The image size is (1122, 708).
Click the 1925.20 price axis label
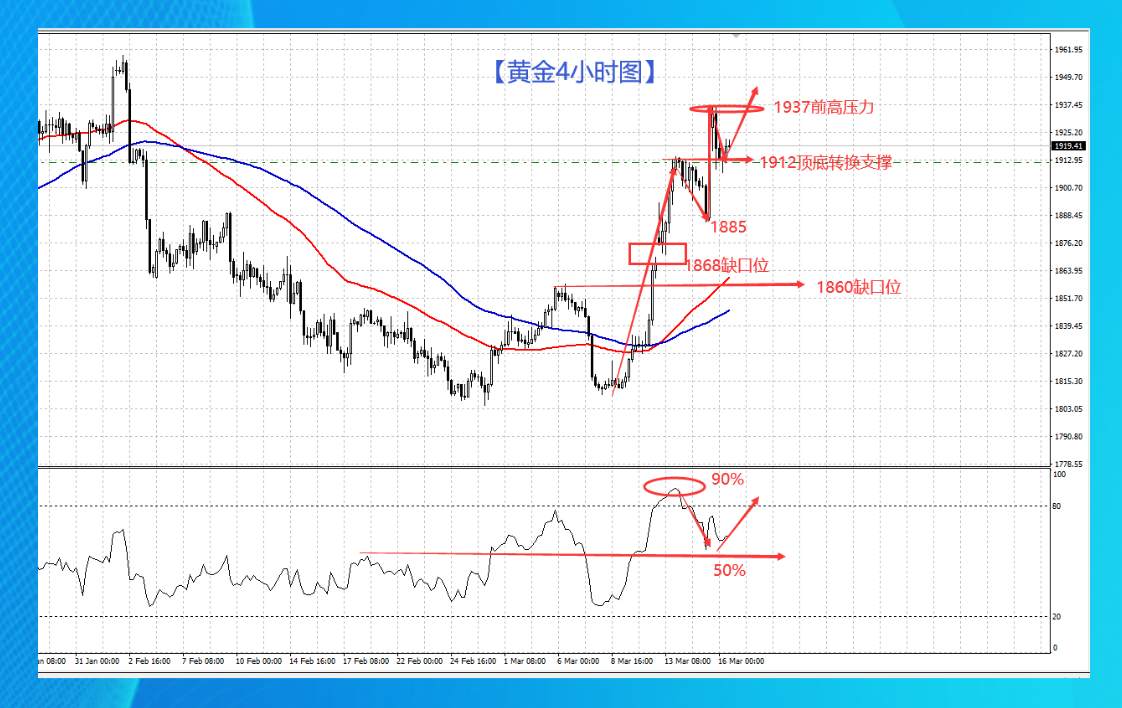(x=1069, y=132)
